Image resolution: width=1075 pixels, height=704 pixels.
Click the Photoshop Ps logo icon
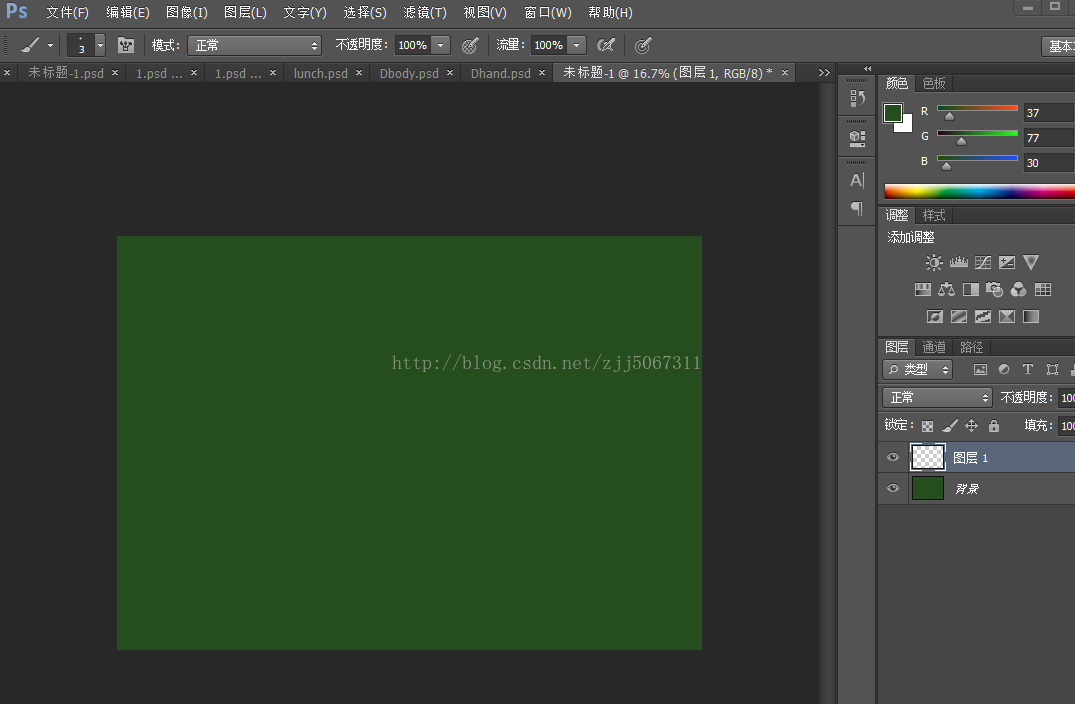[x=17, y=12]
